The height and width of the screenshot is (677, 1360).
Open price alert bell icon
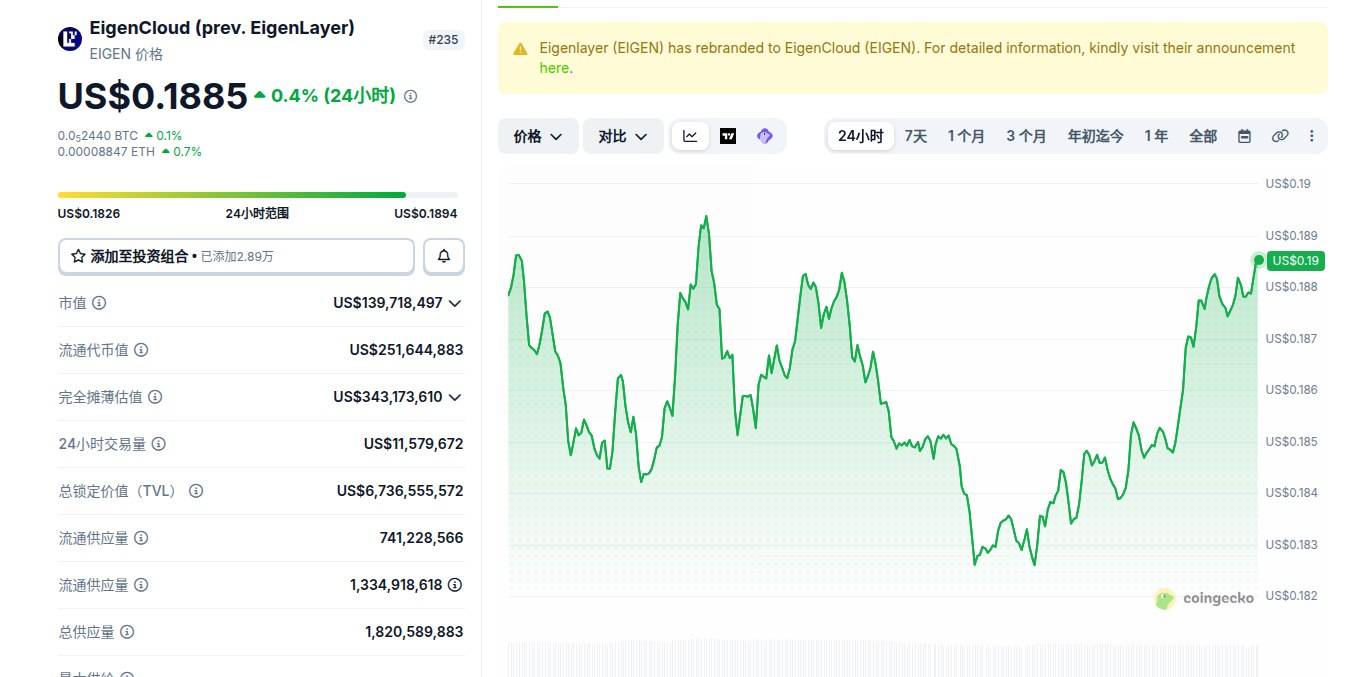[x=444, y=256]
